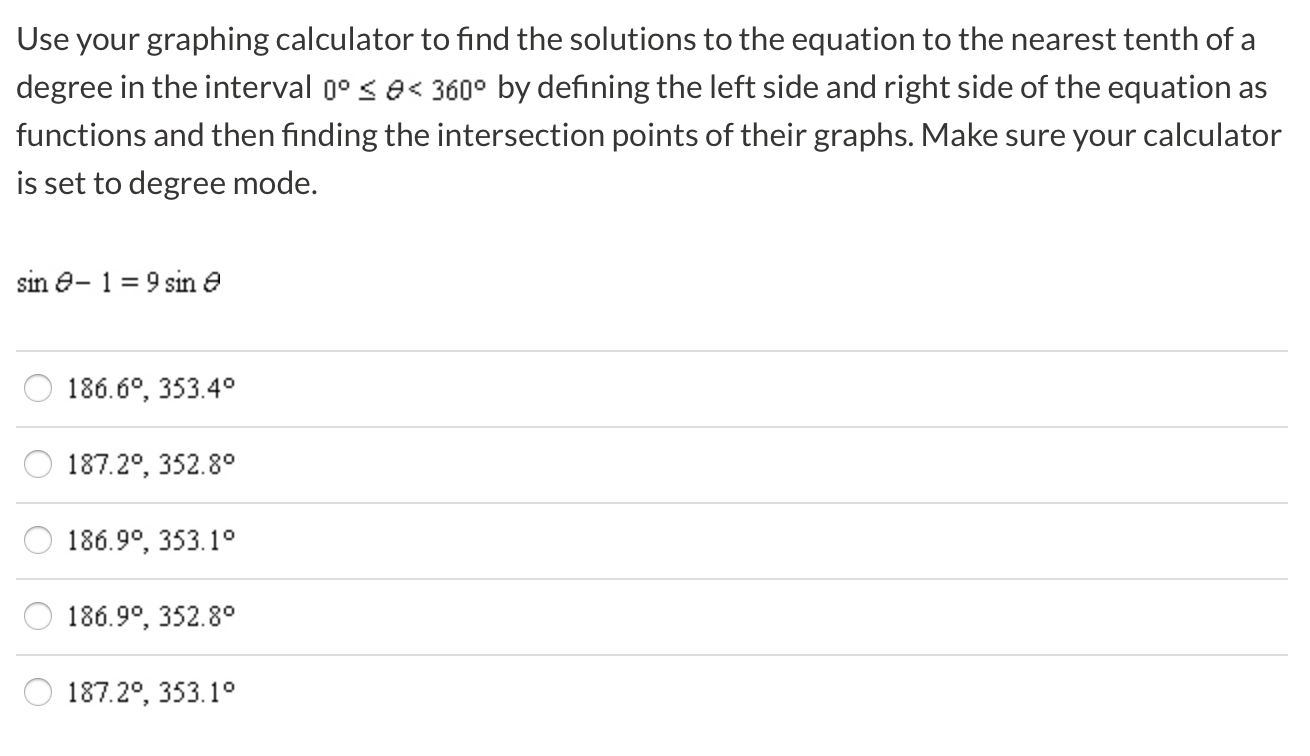Click the equation sin θ − 1 = 9 sin θ
The image size is (1310, 756).
click(x=118, y=282)
